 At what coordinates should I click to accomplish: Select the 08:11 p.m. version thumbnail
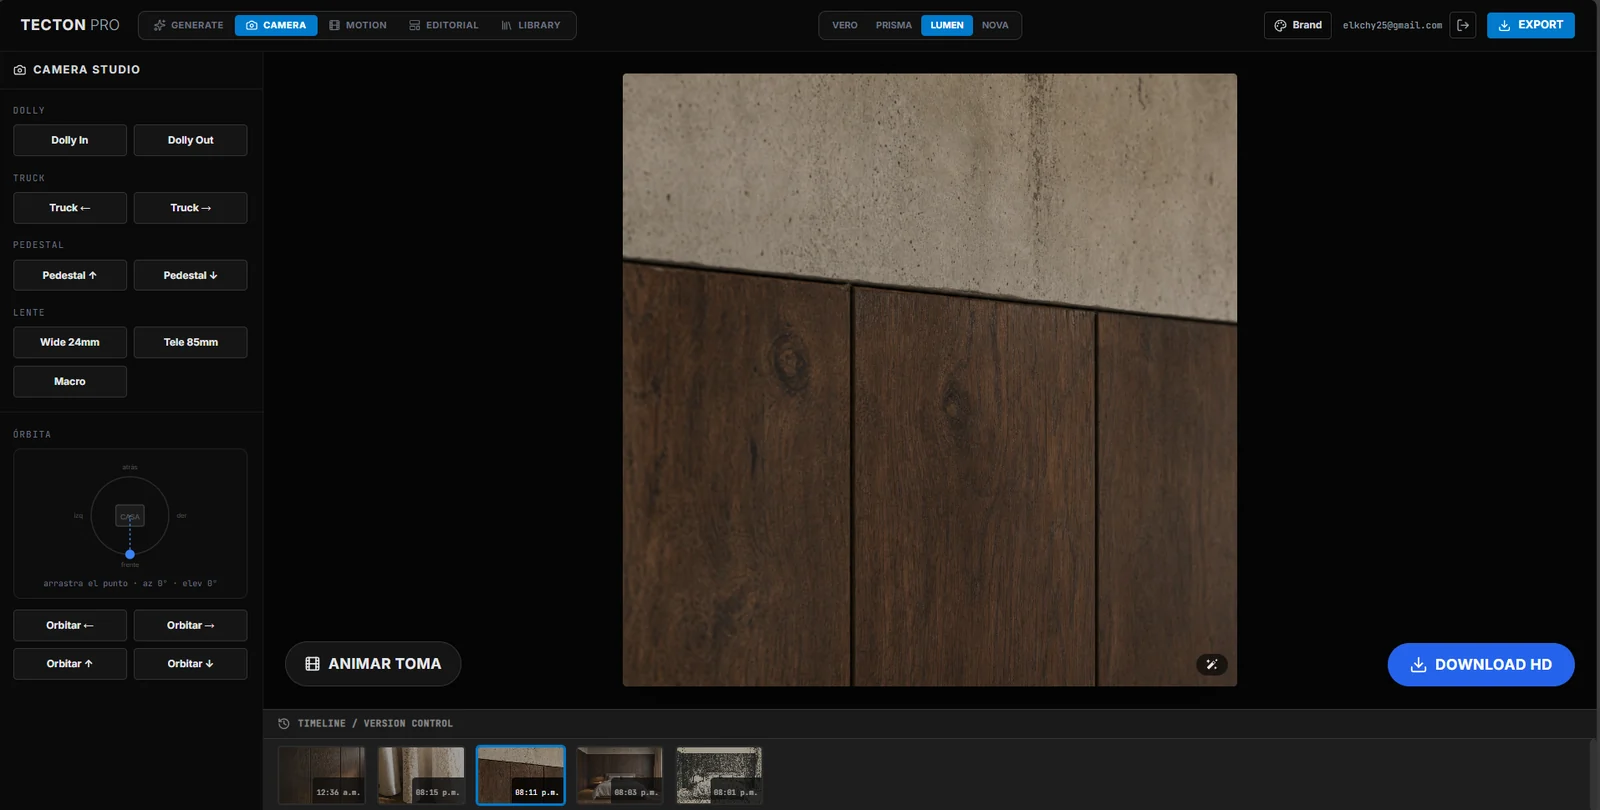click(521, 775)
